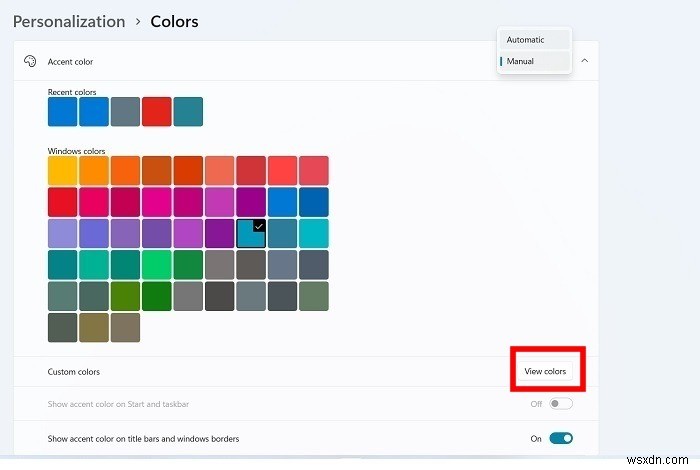The height and width of the screenshot is (470, 700).
Task: Click the Colors page heading
Action: point(174,21)
